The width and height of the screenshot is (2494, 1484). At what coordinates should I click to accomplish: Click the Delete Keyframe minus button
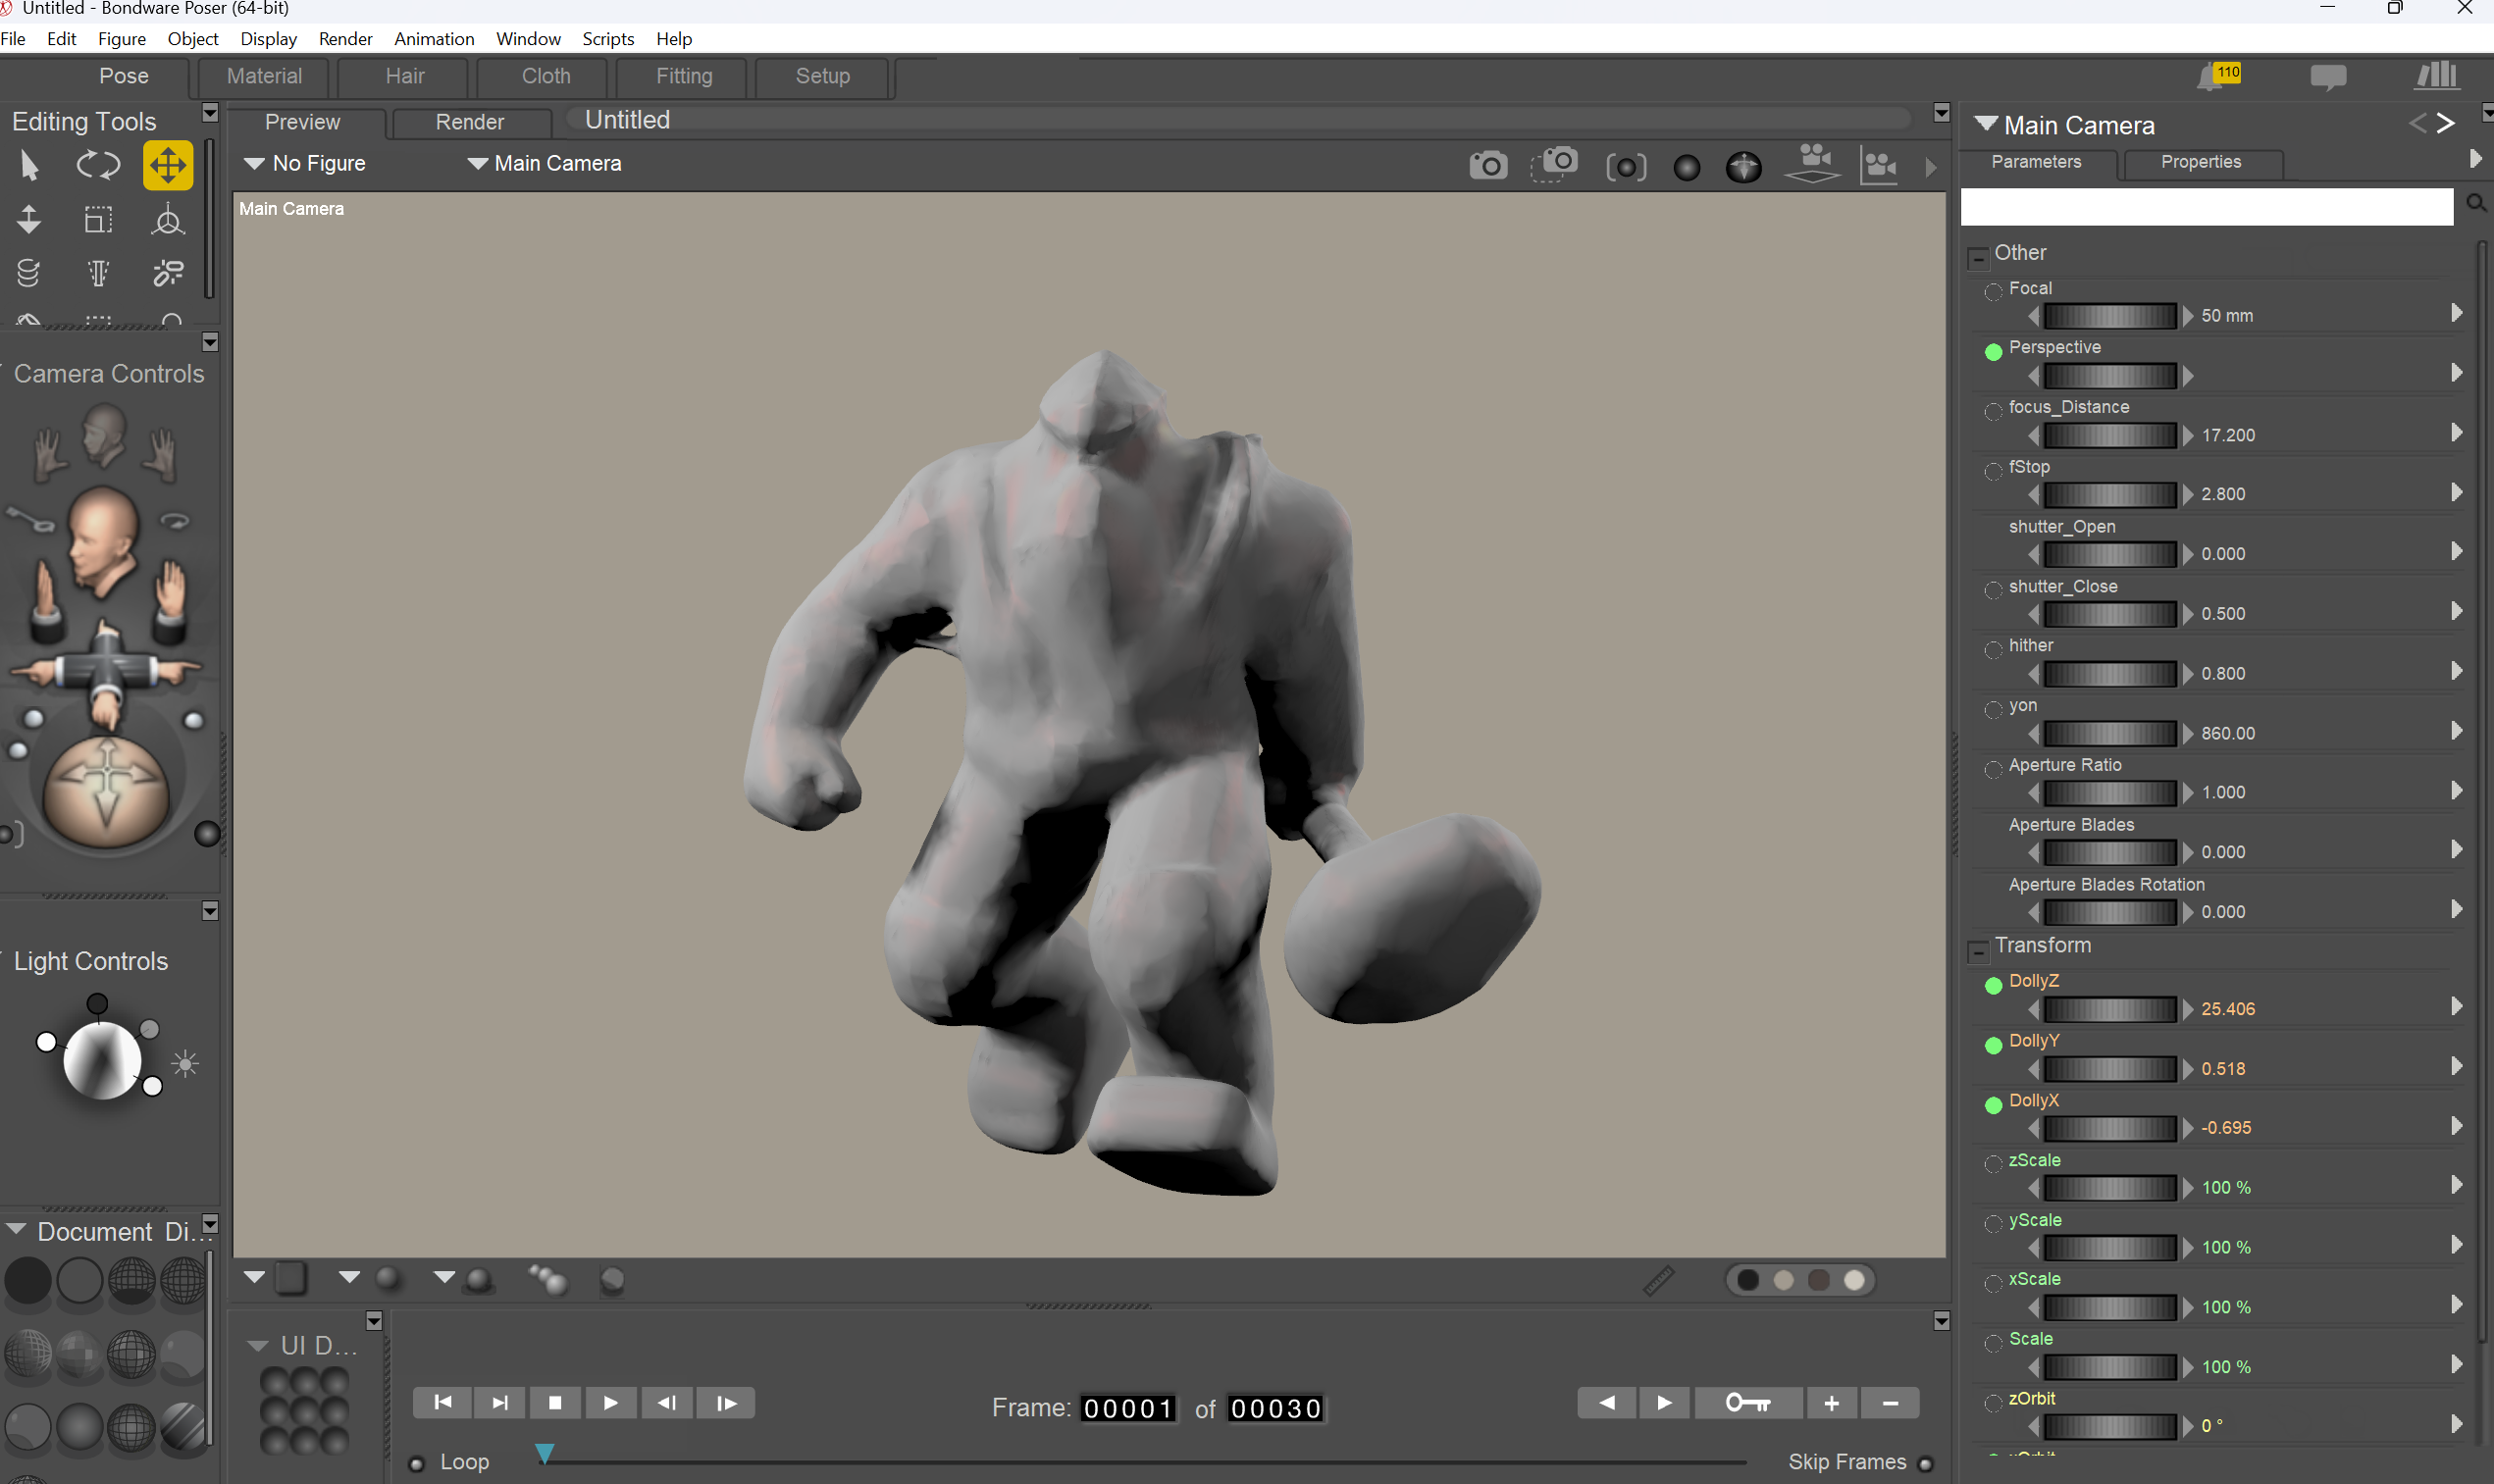click(x=1890, y=1403)
